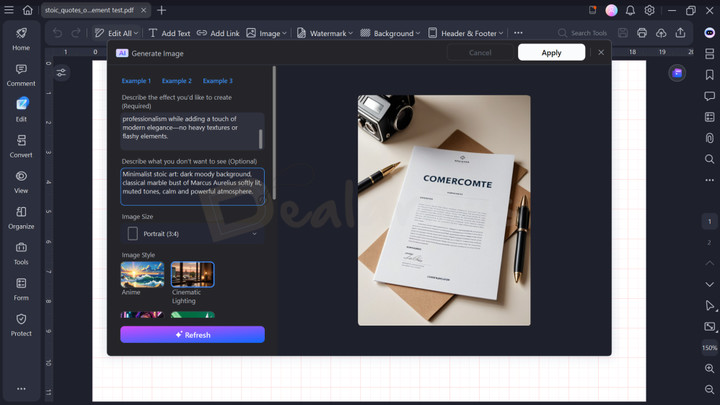Viewport: 720px width, 405px height.
Task: Select page 1 indicator
Action: pos(709,221)
